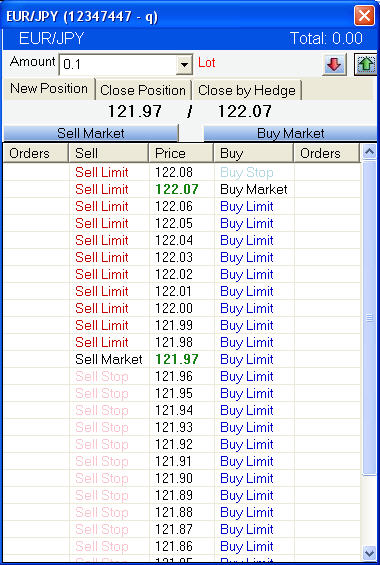The height and width of the screenshot is (565, 380).
Task: Click the red down arrow icon
Action: (334, 64)
